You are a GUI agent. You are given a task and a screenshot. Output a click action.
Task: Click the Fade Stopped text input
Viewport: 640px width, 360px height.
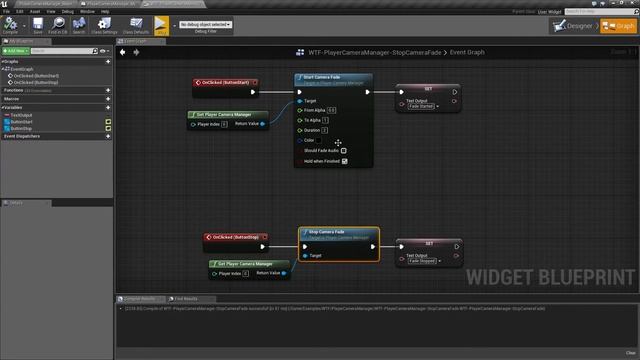click(x=422, y=261)
